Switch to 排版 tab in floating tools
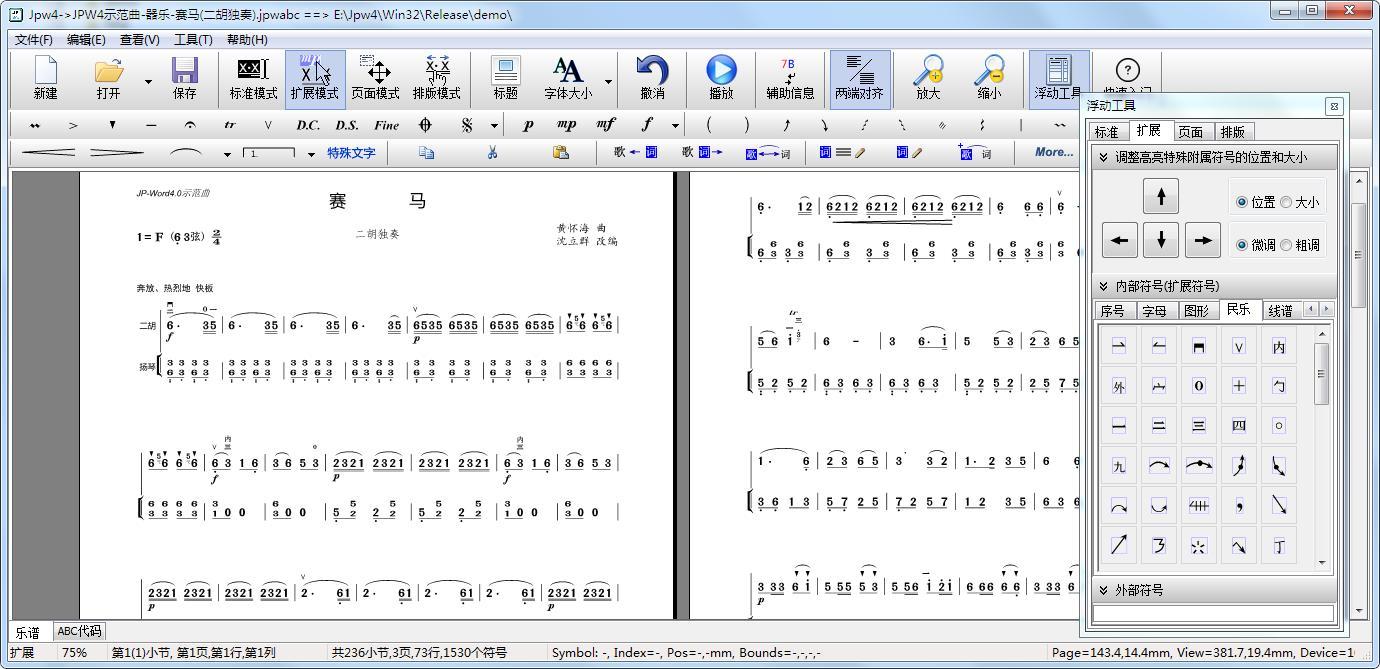1380x669 pixels. click(x=1232, y=132)
